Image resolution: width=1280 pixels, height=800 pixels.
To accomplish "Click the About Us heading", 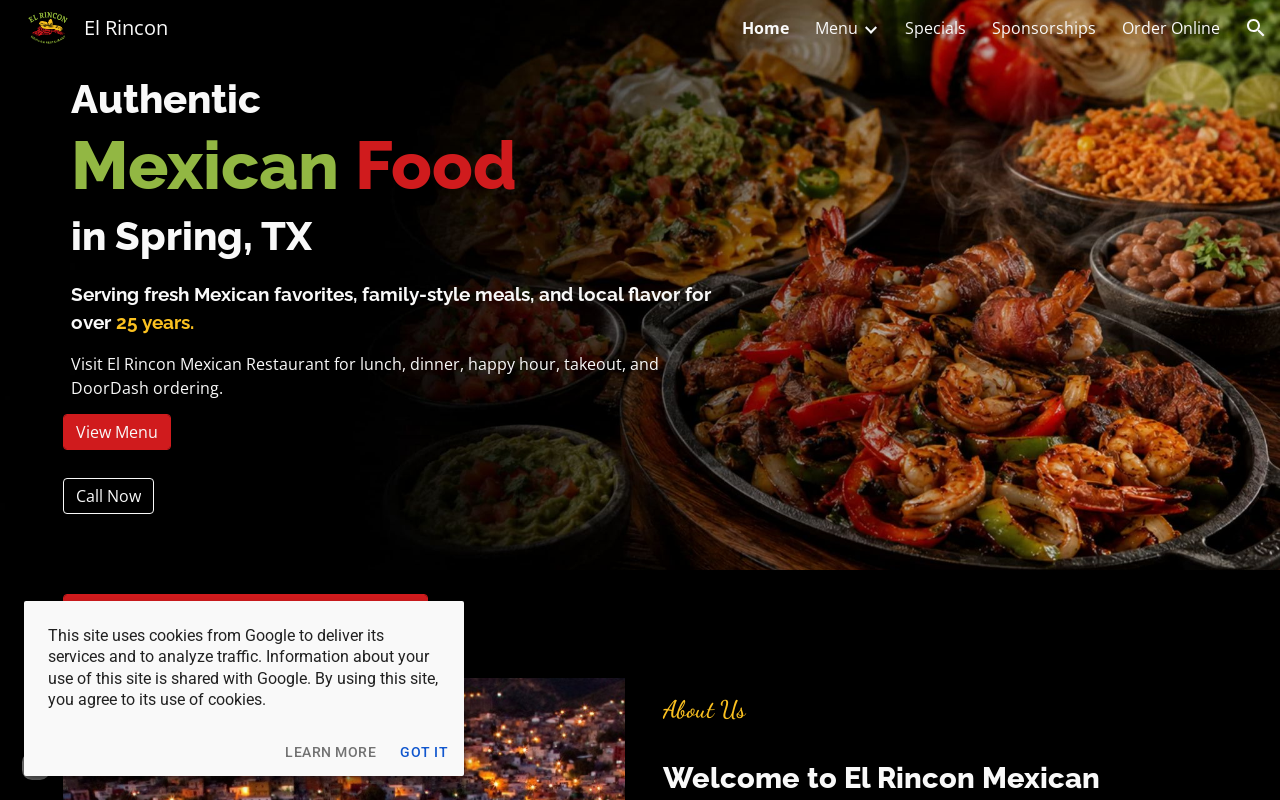I will pyautogui.click(x=704, y=710).
